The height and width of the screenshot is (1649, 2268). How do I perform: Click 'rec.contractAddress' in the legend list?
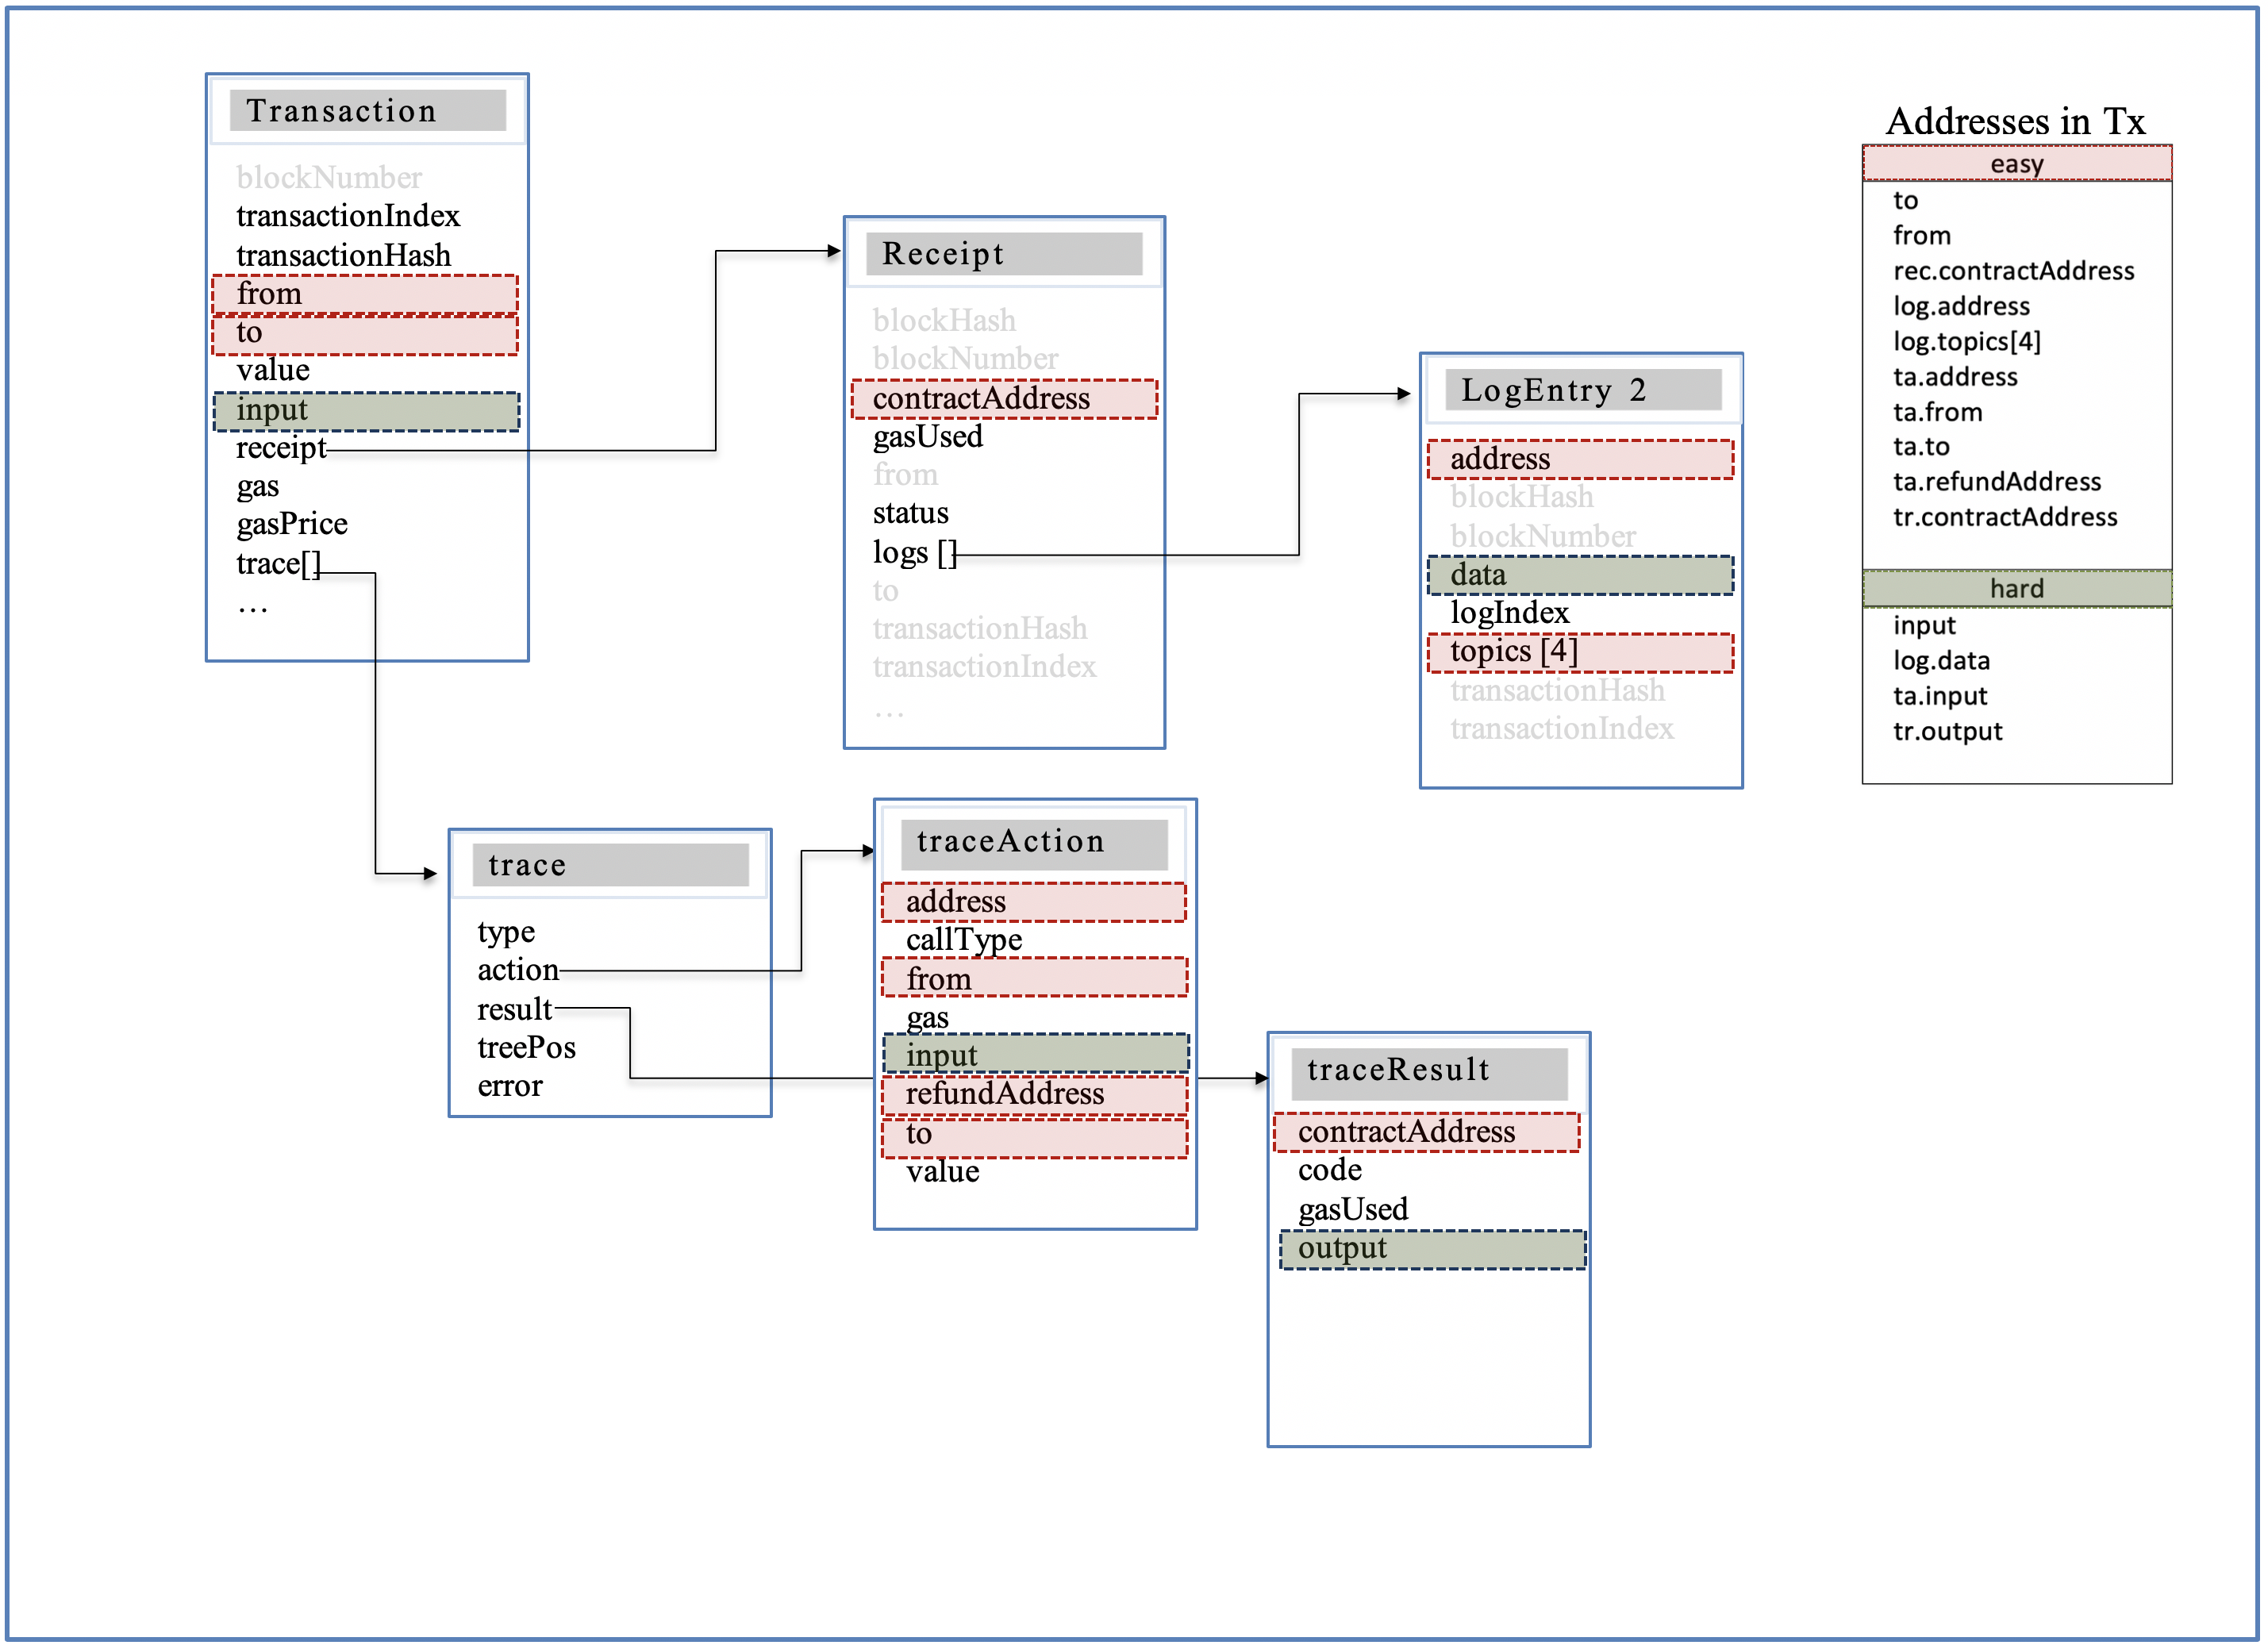[x=2013, y=271]
